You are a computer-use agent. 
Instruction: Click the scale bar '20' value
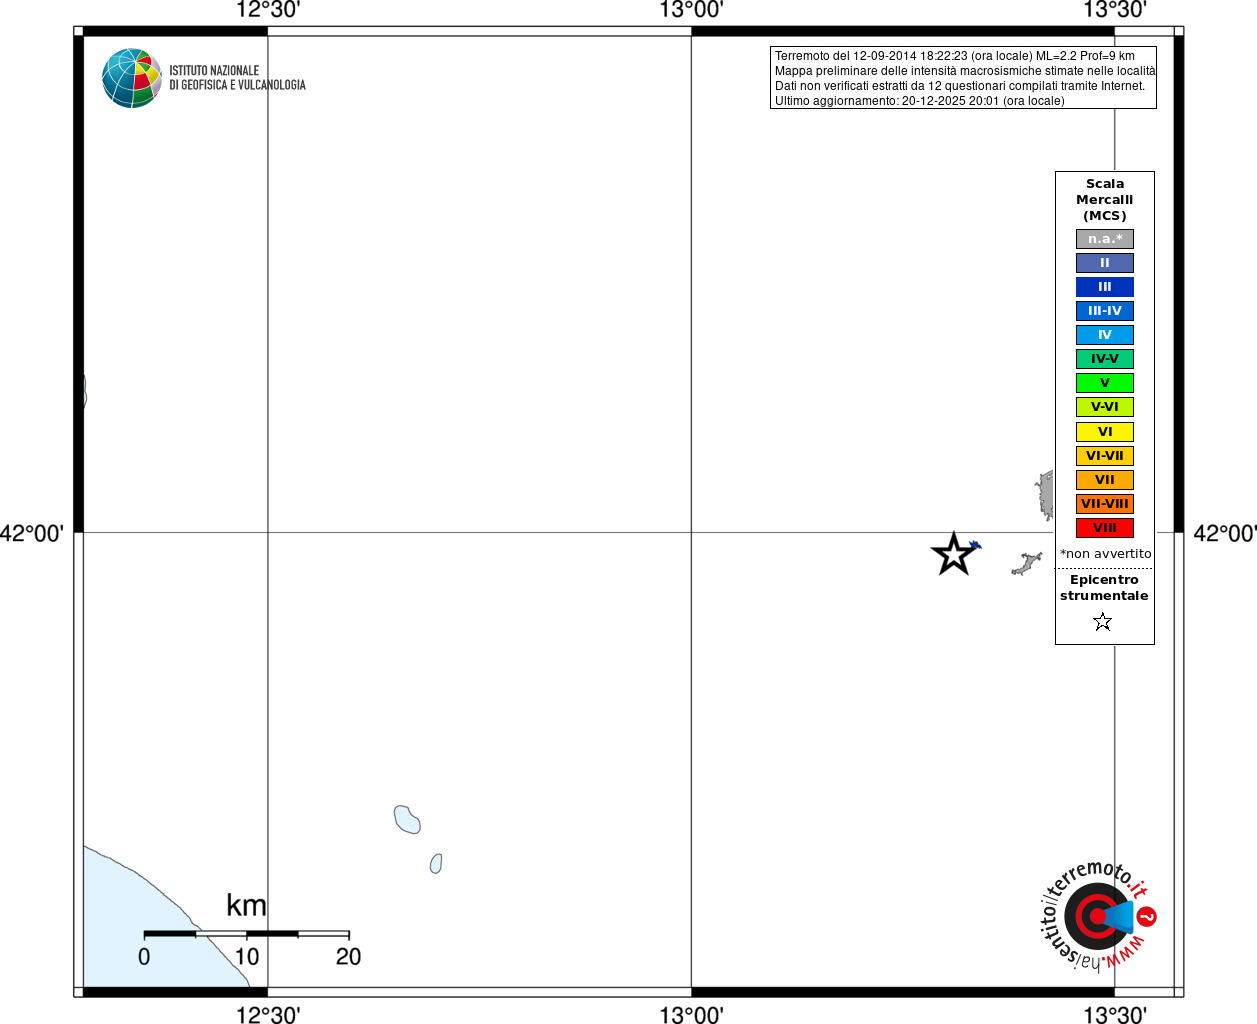click(348, 957)
